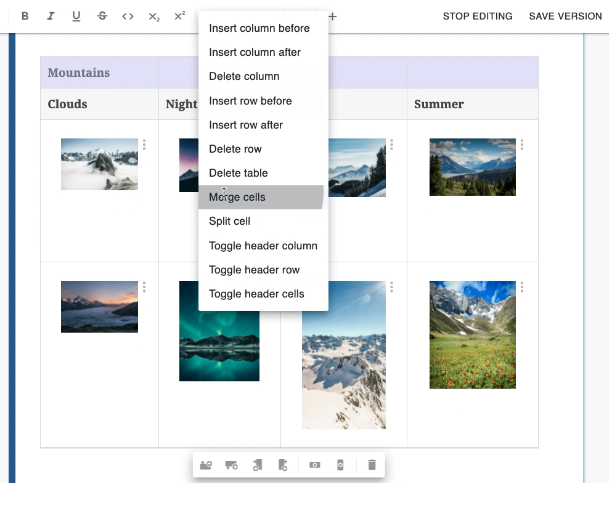Viewport: 609px width, 506px height.
Task: Apply superscript formatting
Action: click(179, 16)
